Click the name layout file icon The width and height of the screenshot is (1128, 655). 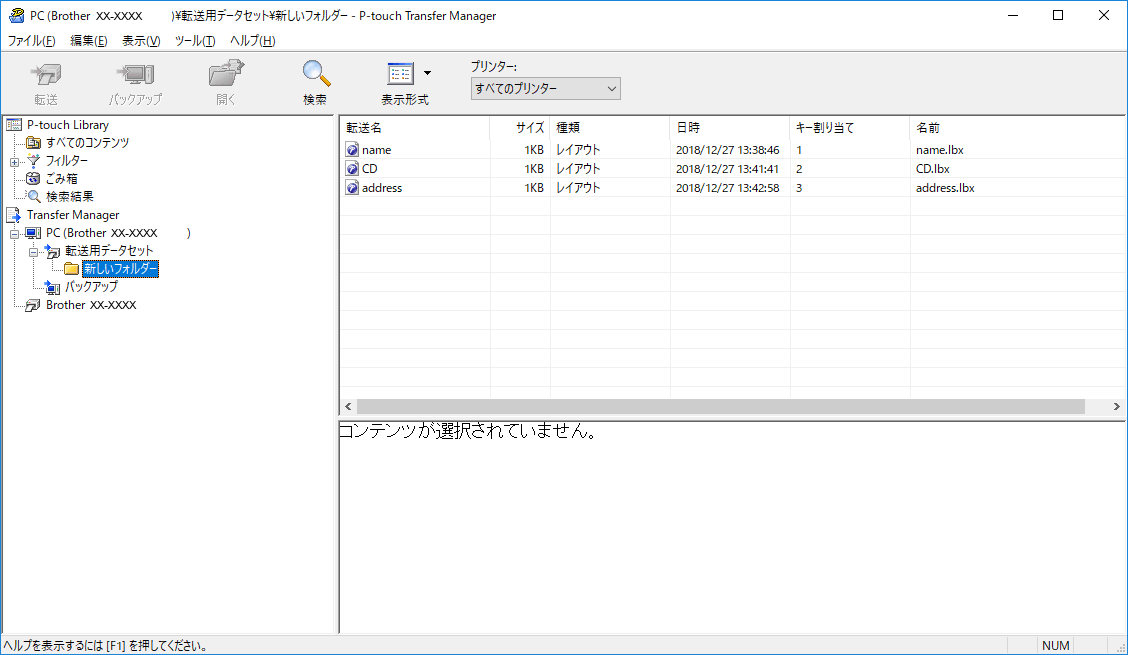352,150
